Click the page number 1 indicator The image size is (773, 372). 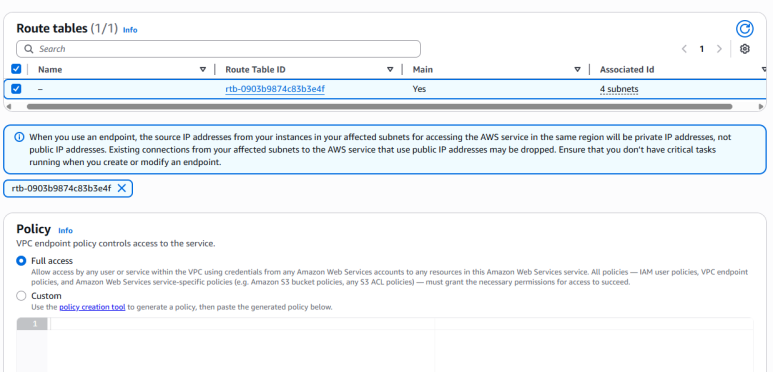click(x=702, y=49)
